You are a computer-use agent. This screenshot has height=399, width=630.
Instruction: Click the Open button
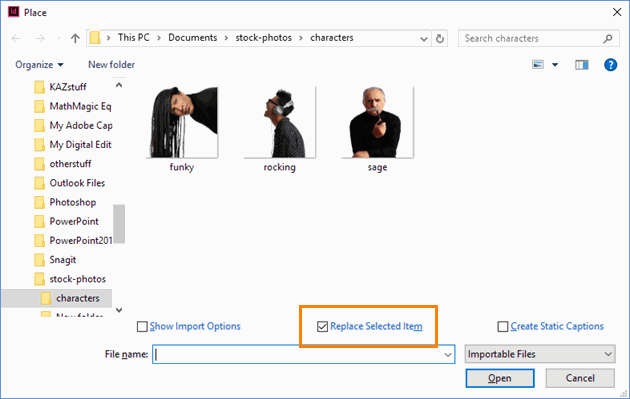tap(500, 378)
